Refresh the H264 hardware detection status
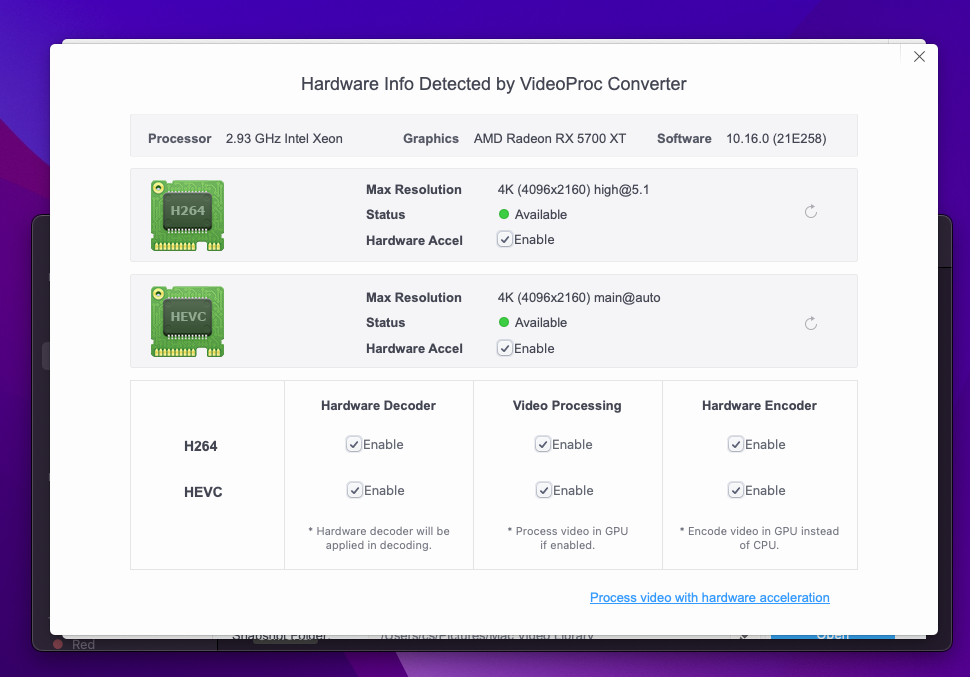The height and width of the screenshot is (677, 970). [x=810, y=212]
